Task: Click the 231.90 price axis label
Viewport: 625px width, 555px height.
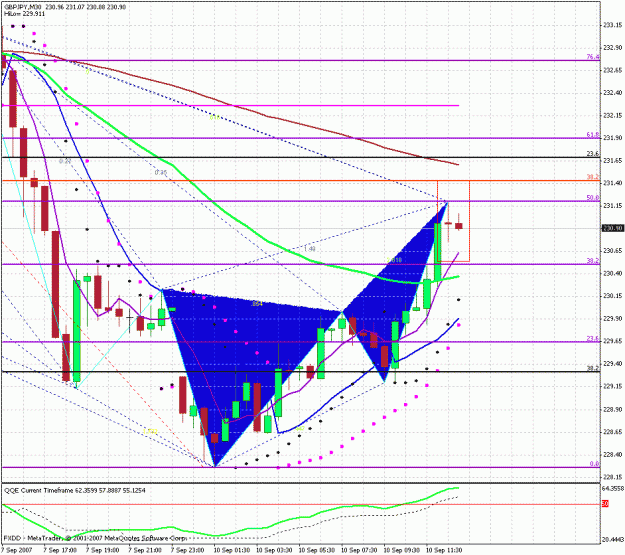Action: coord(613,138)
